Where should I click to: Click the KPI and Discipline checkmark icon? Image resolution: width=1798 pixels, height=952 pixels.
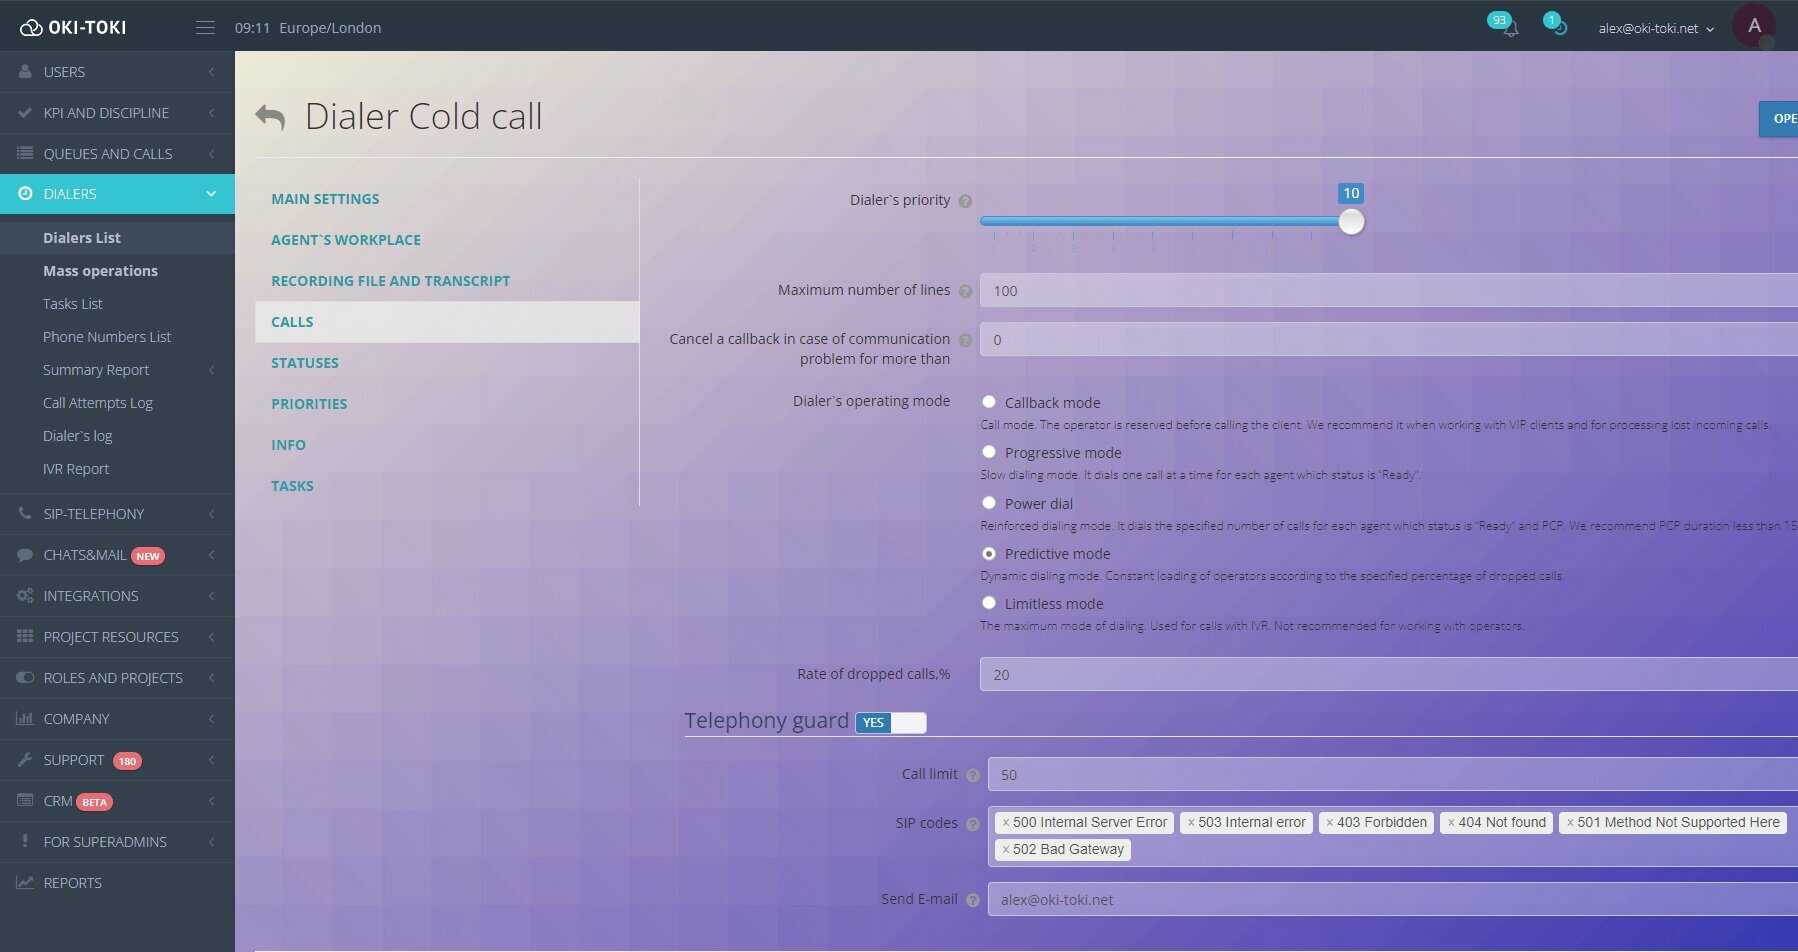point(25,113)
